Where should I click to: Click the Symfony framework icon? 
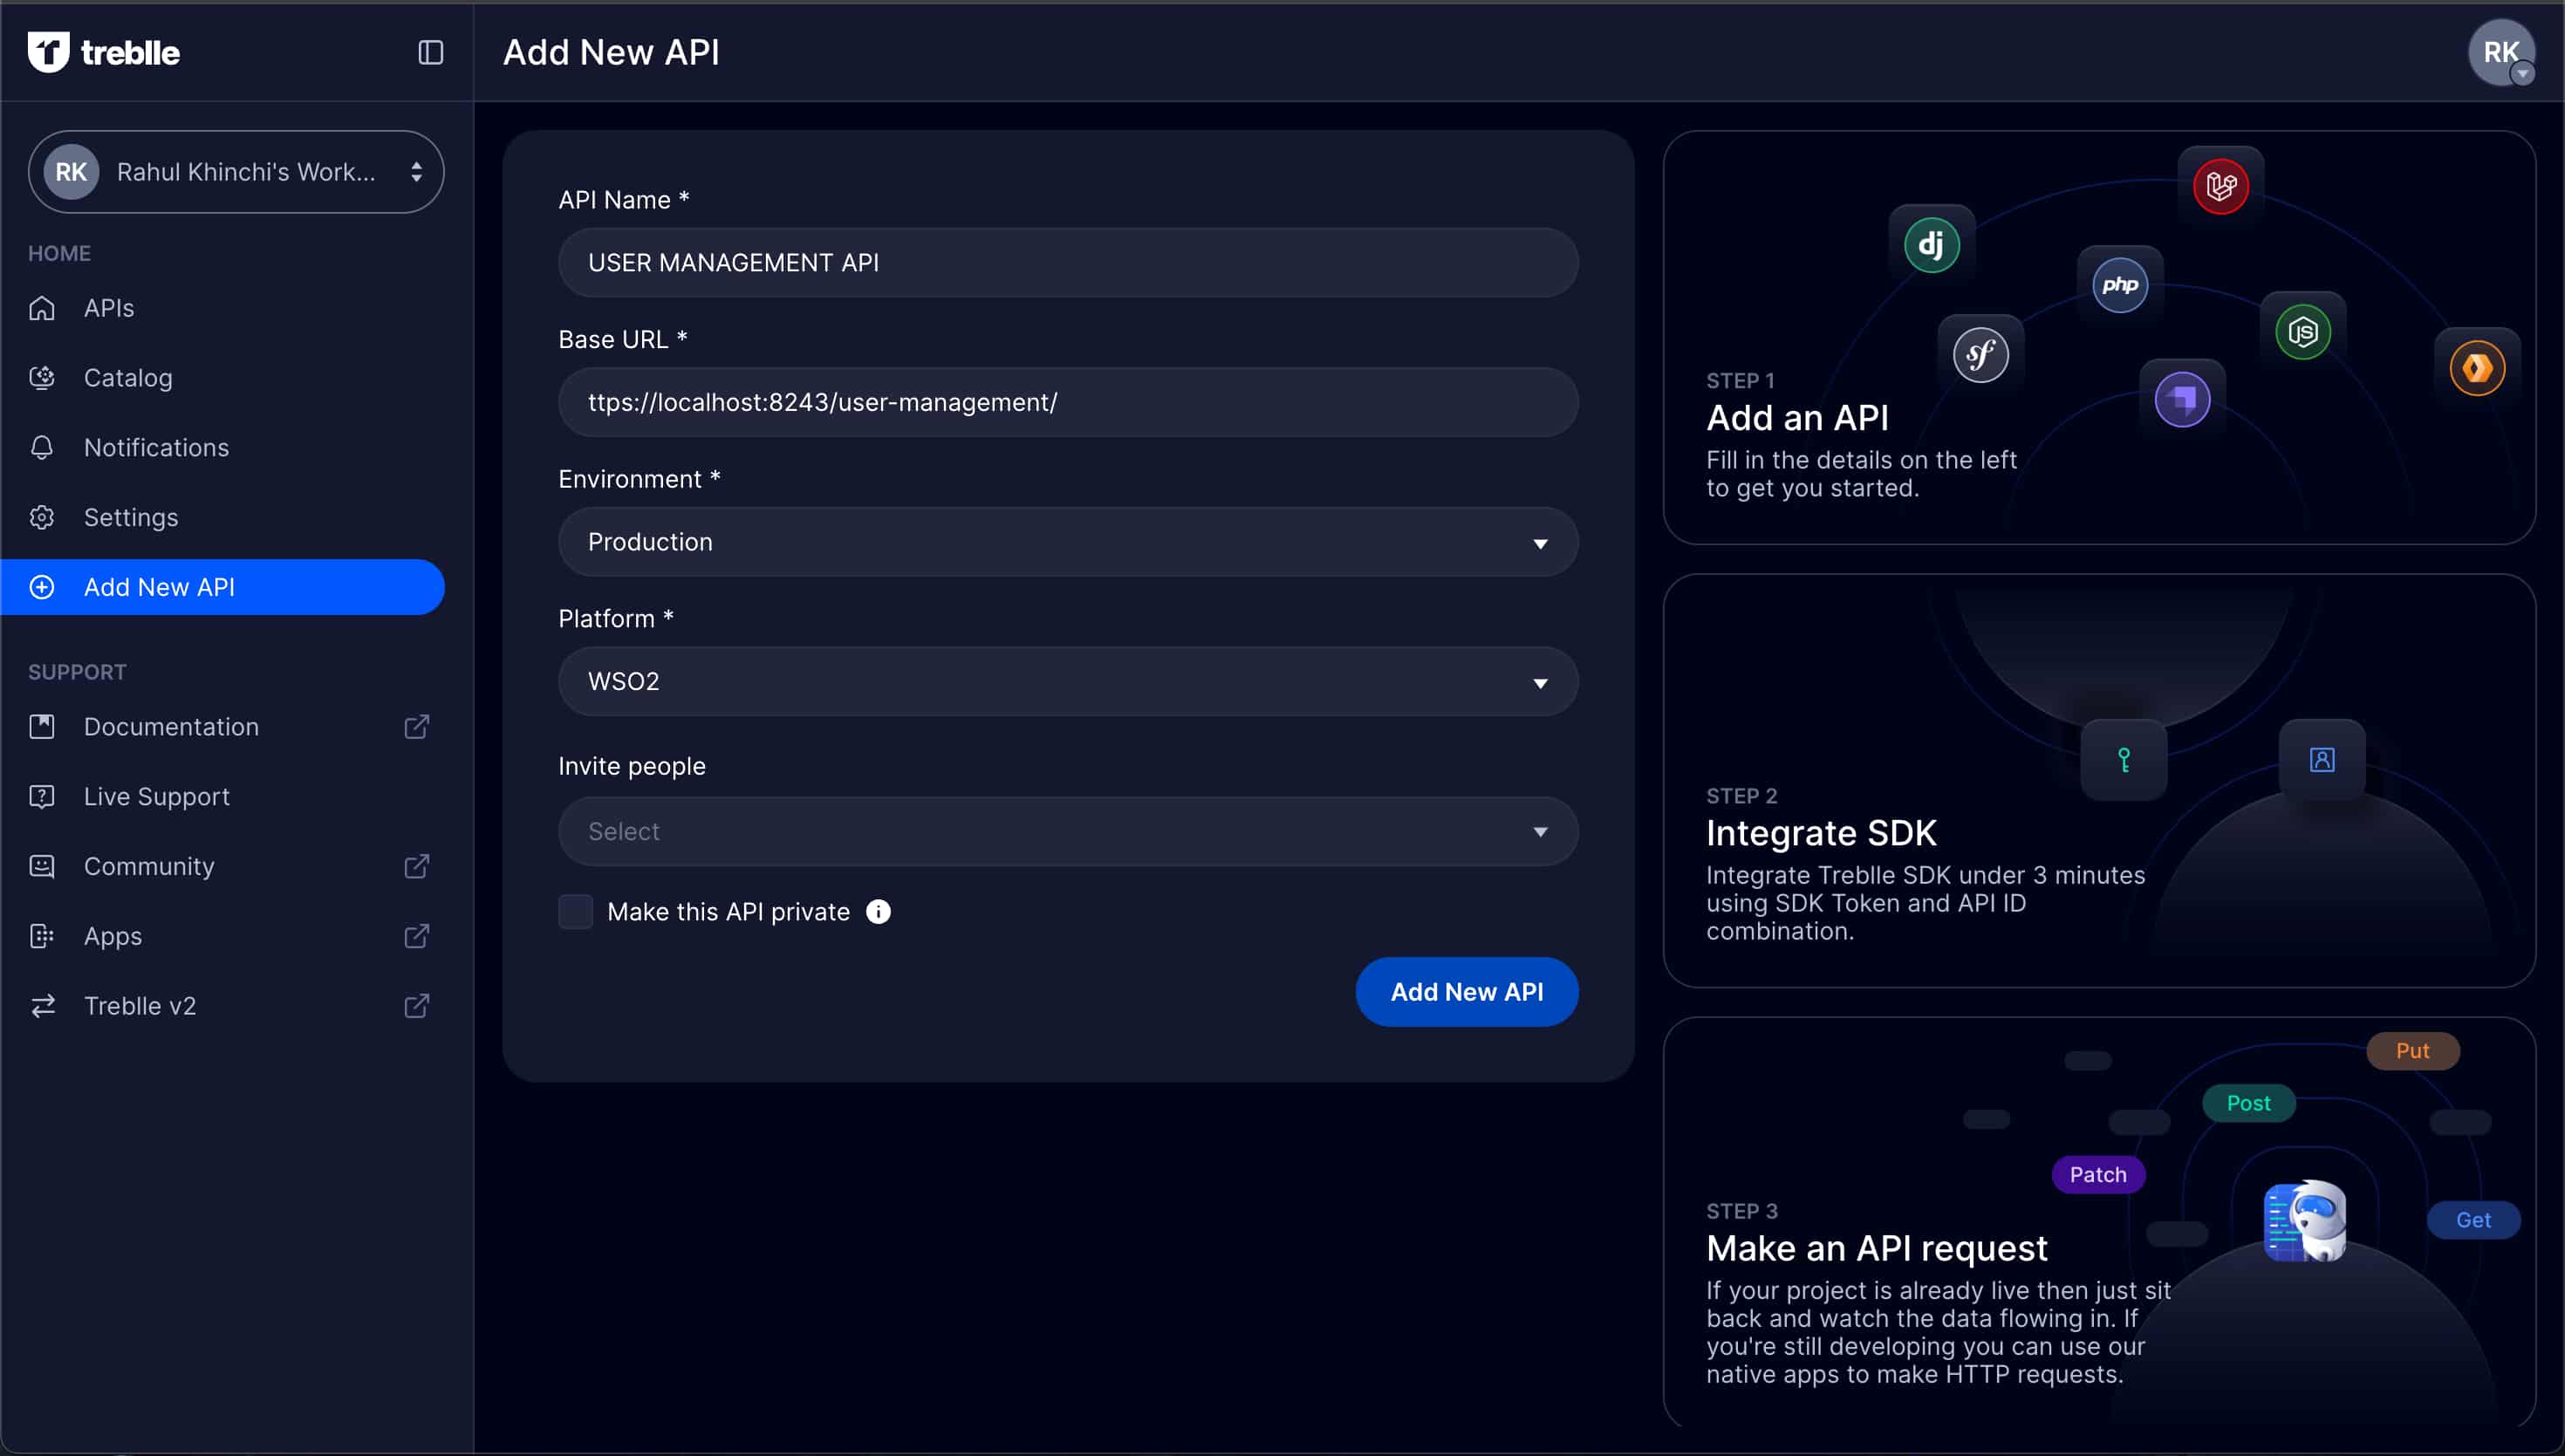pos(1980,355)
